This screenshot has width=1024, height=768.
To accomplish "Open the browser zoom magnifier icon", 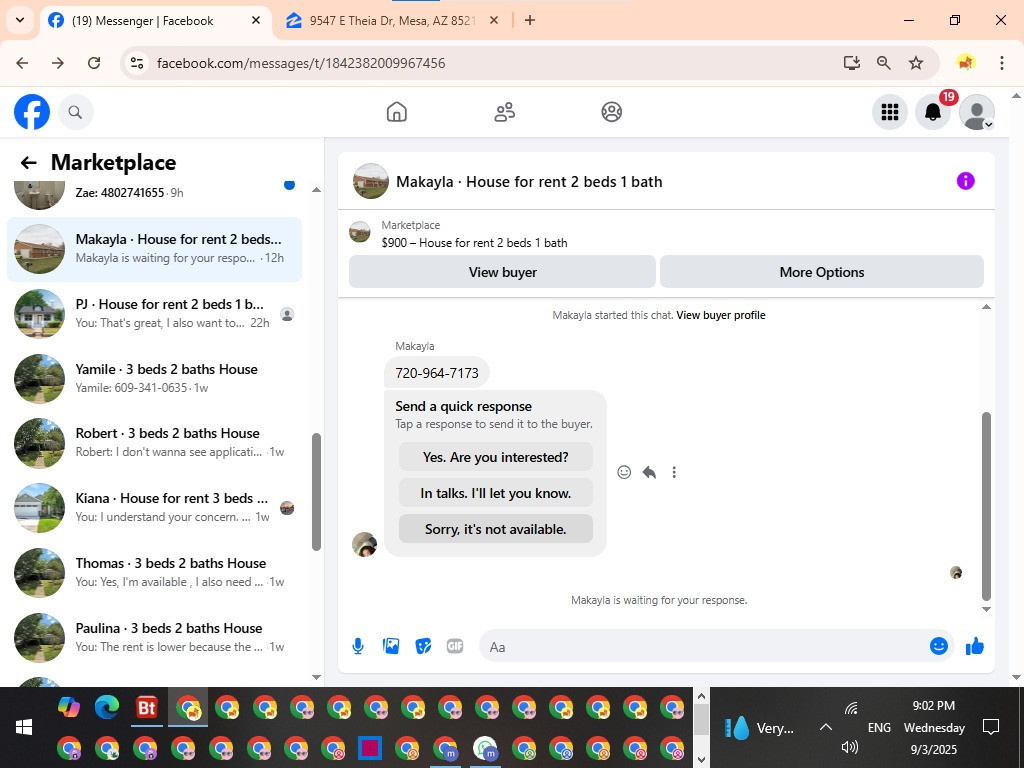I will tap(884, 63).
